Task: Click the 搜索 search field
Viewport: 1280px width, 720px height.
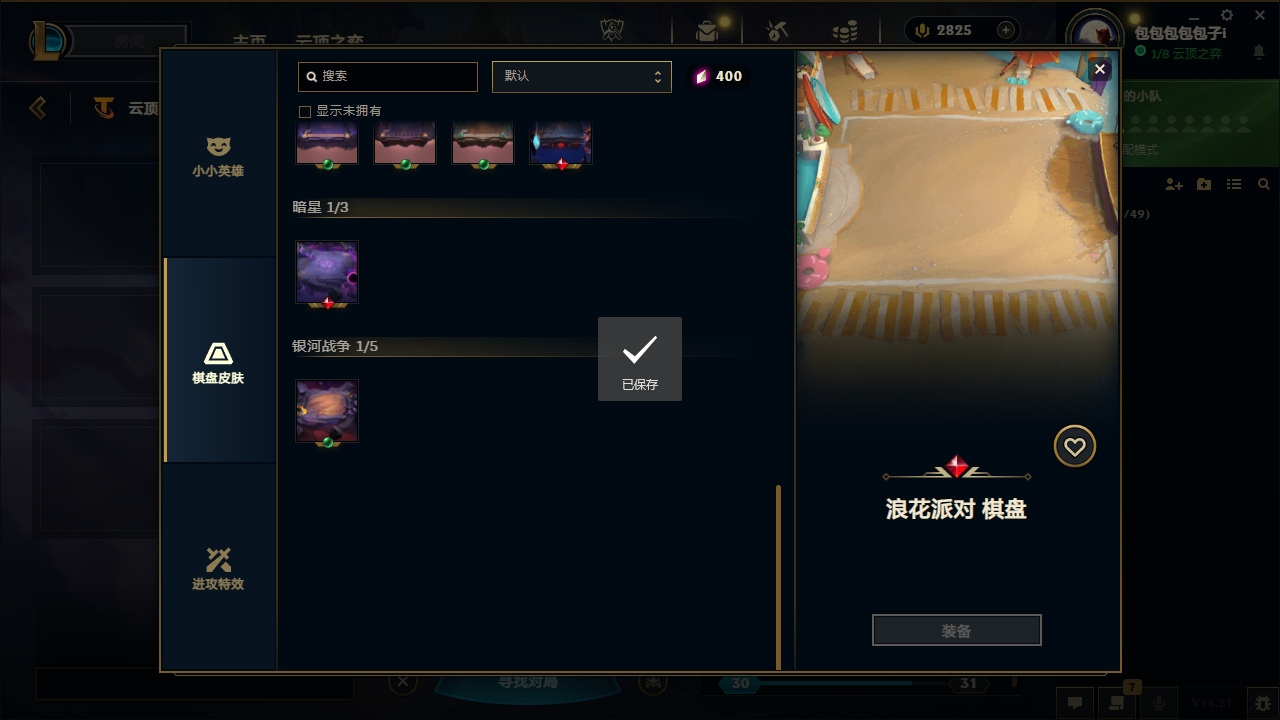Action: tap(388, 77)
